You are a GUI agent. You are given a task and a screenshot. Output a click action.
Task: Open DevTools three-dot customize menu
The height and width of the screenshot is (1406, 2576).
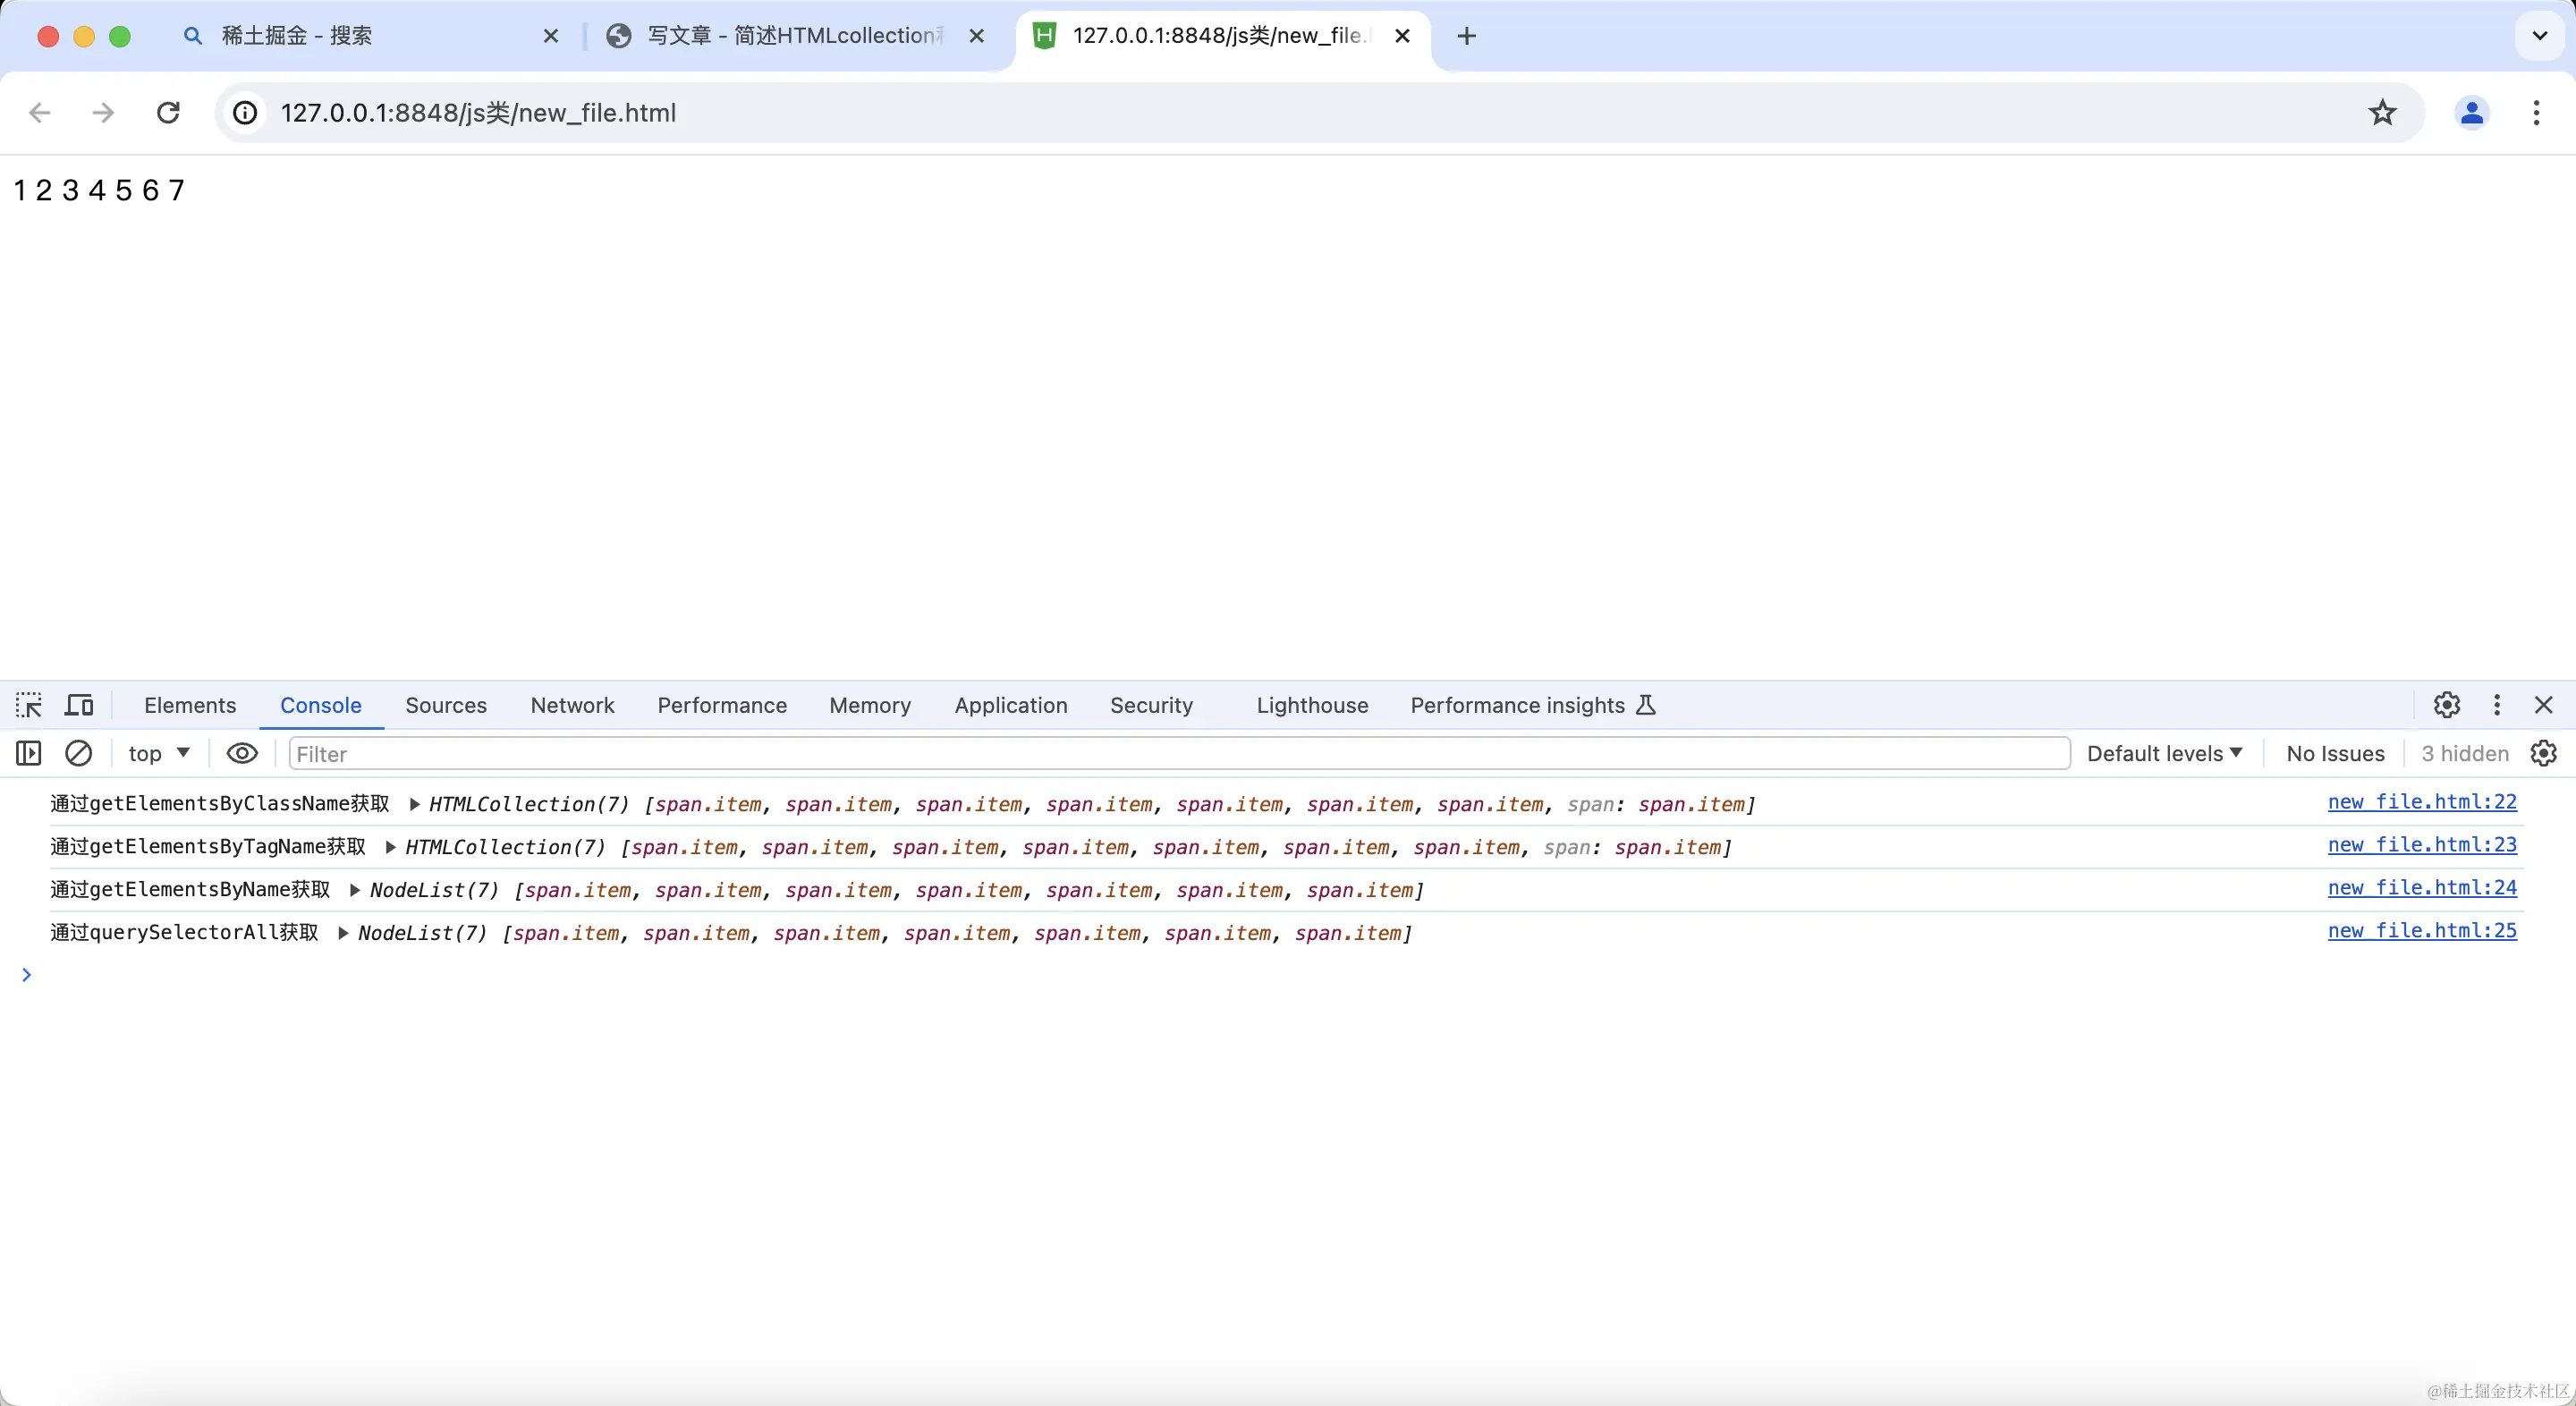2497,705
